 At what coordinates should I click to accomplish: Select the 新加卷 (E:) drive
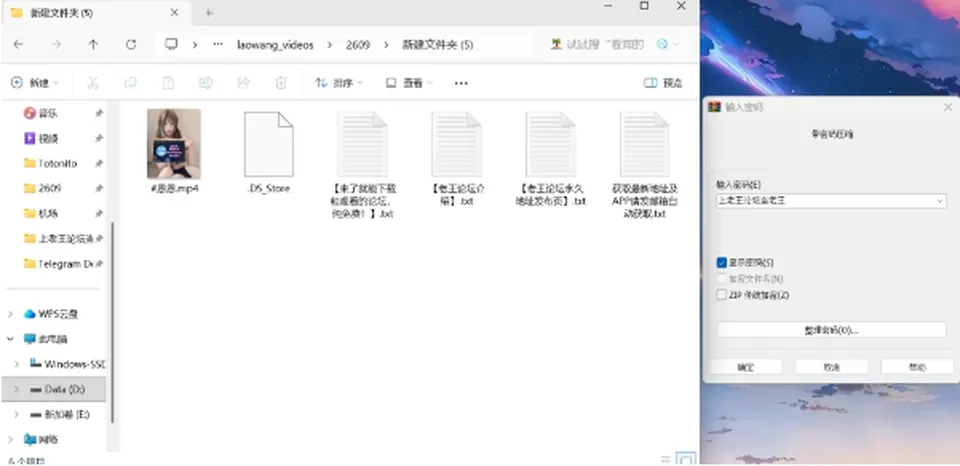67,414
